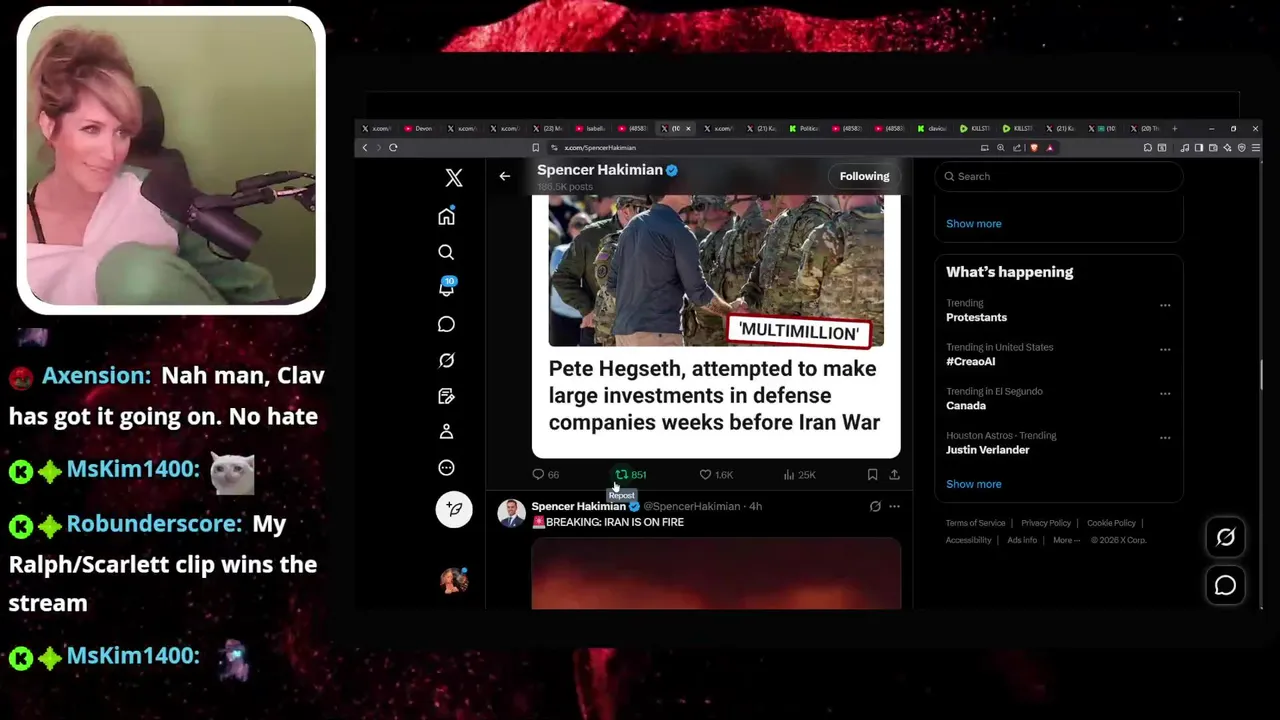The height and width of the screenshot is (720, 1280).
Task: Open floating Grok button at bottom right
Action: coord(1225,538)
